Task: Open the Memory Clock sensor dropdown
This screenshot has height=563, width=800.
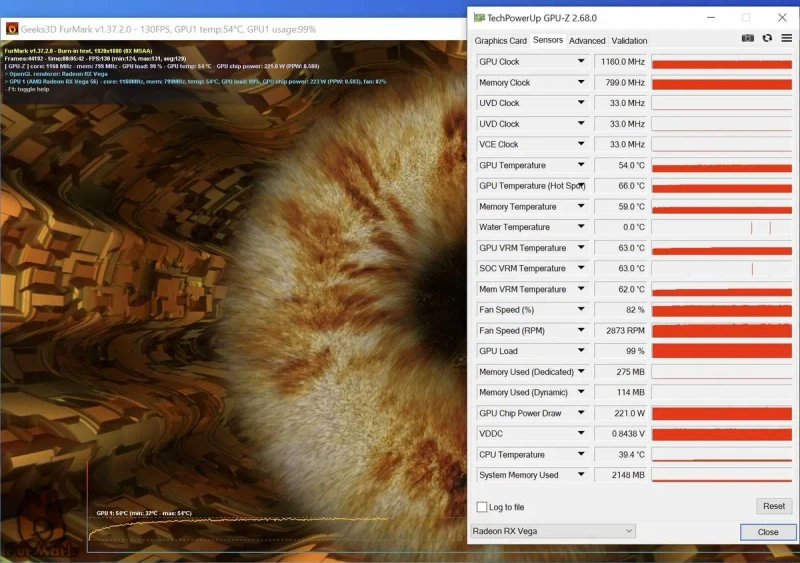Action: click(581, 82)
